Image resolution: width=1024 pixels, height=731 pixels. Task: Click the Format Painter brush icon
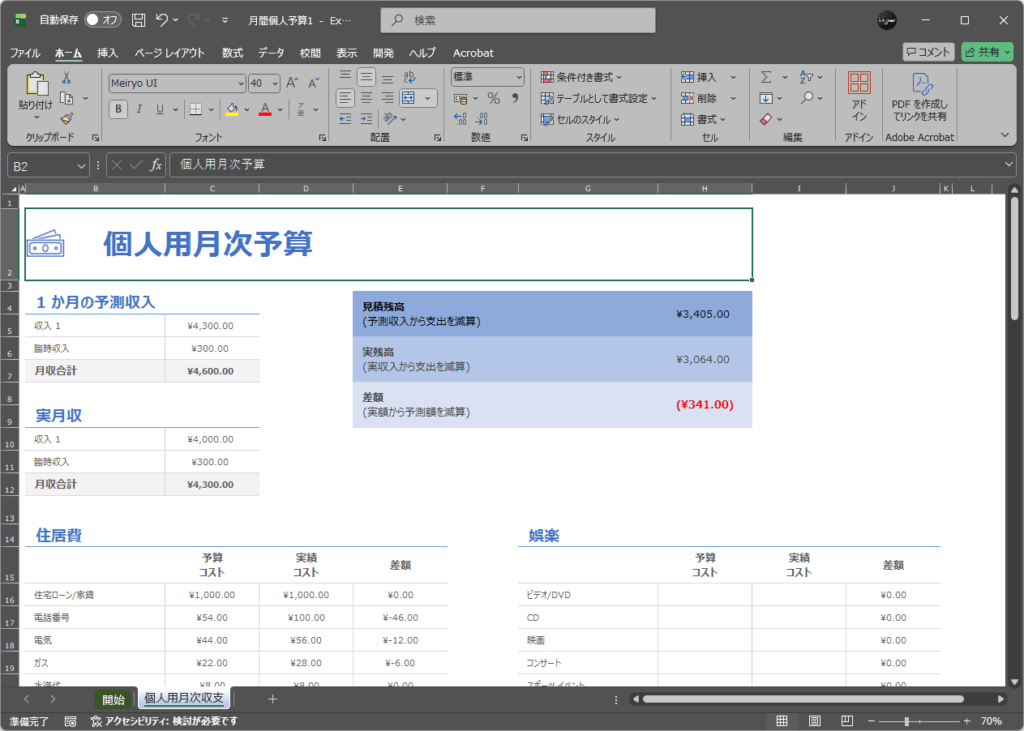click(x=66, y=118)
